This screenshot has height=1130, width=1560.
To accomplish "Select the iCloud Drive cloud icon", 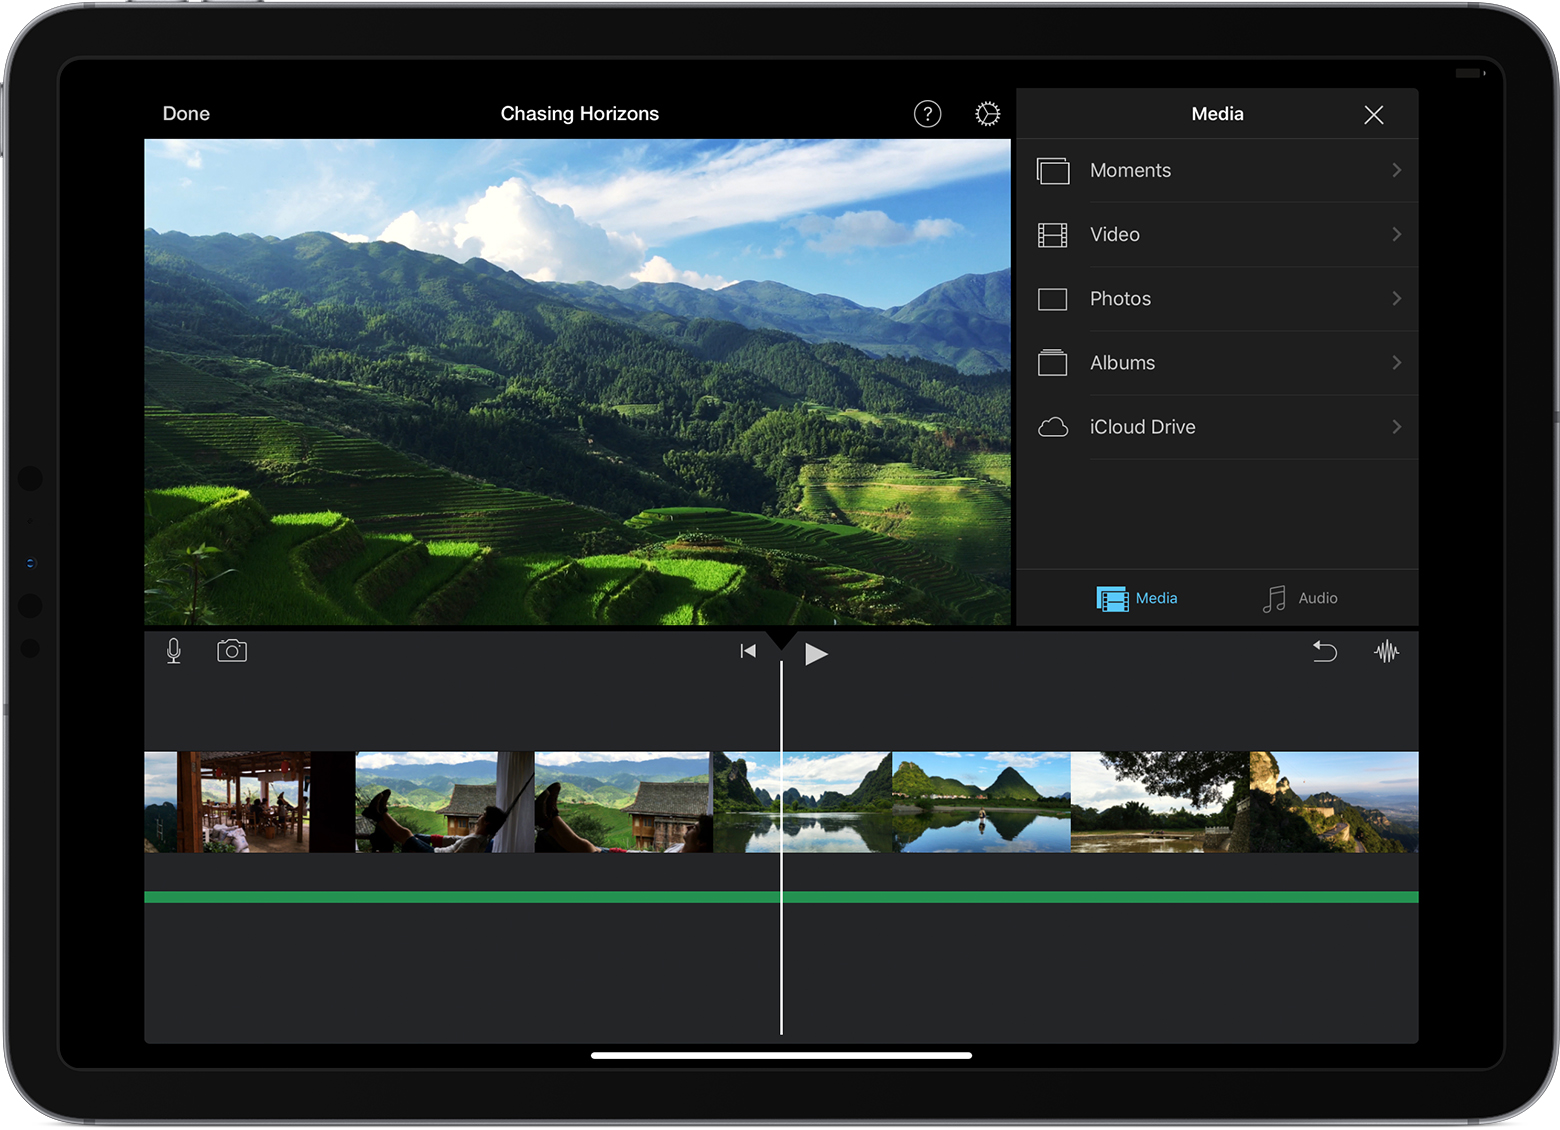I will (x=1053, y=428).
